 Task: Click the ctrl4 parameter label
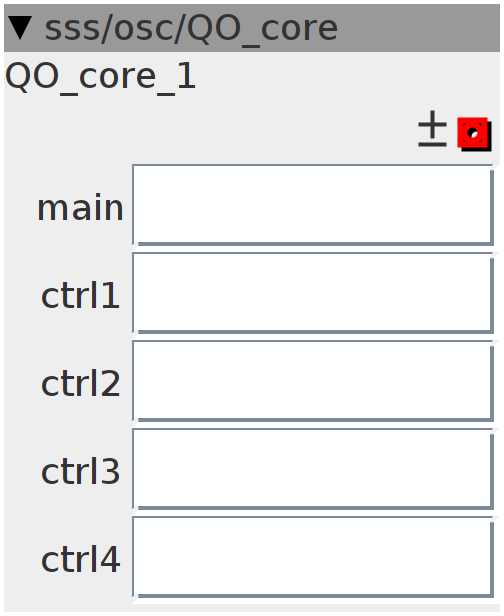coord(81,559)
